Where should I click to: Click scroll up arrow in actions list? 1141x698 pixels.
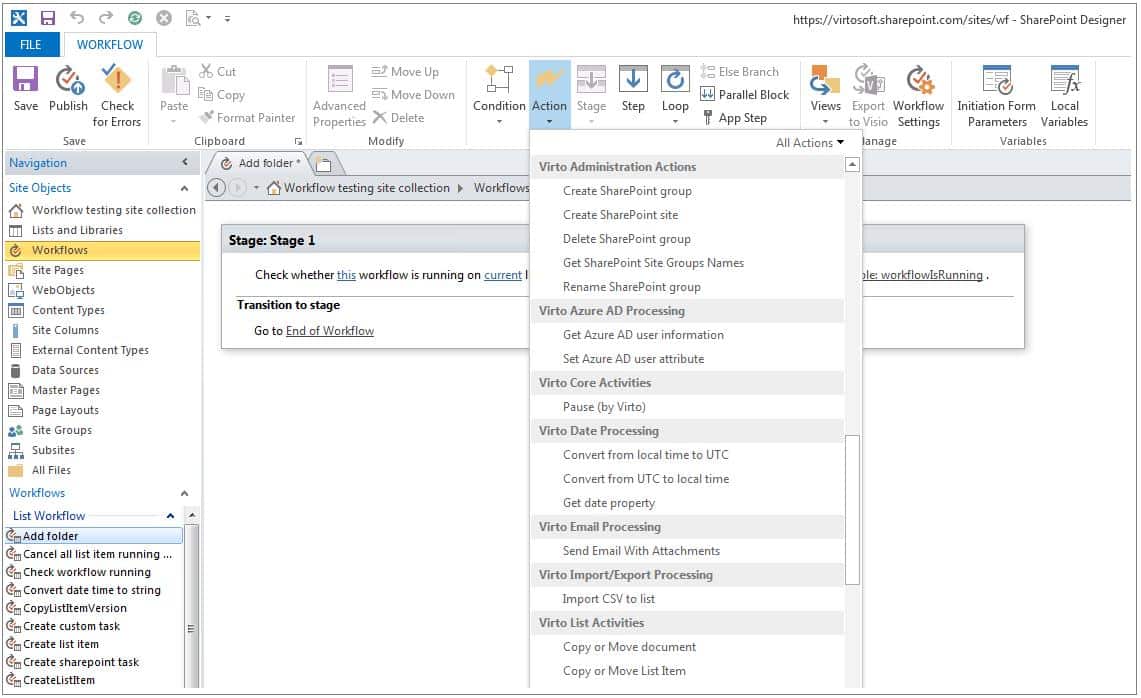(853, 165)
